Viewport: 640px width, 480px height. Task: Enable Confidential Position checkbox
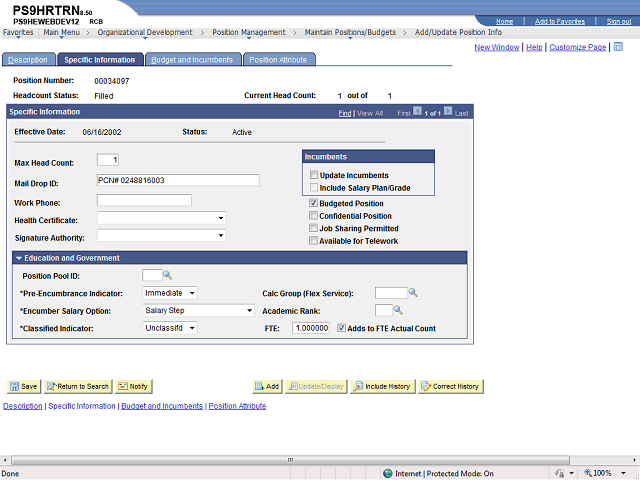click(x=313, y=216)
